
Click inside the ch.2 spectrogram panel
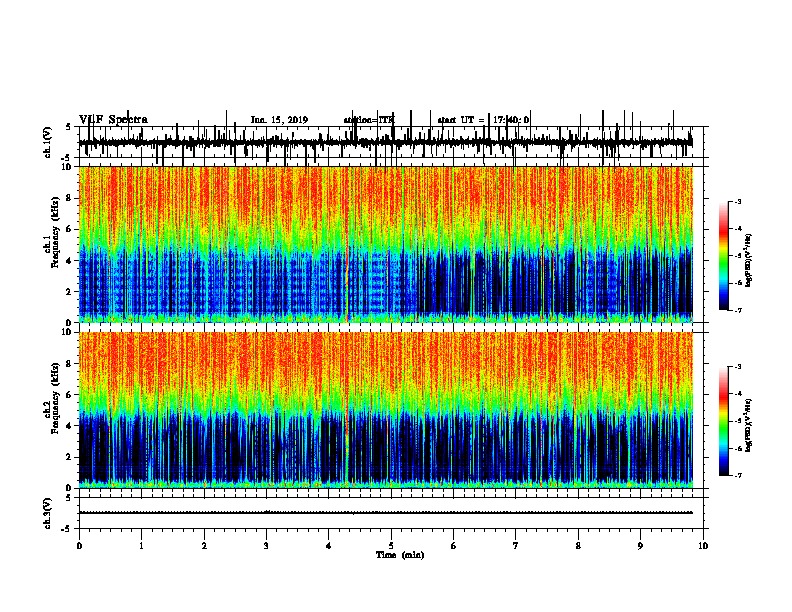pos(385,410)
